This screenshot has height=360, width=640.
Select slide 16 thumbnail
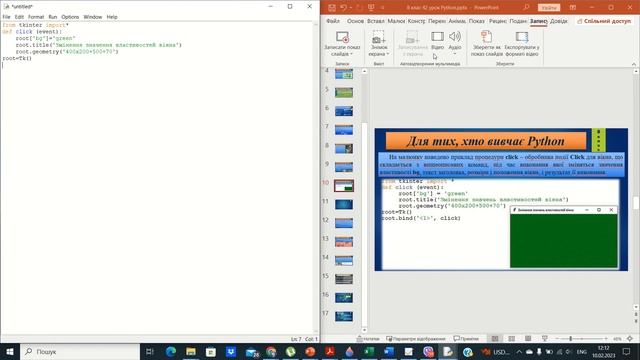[344, 298]
